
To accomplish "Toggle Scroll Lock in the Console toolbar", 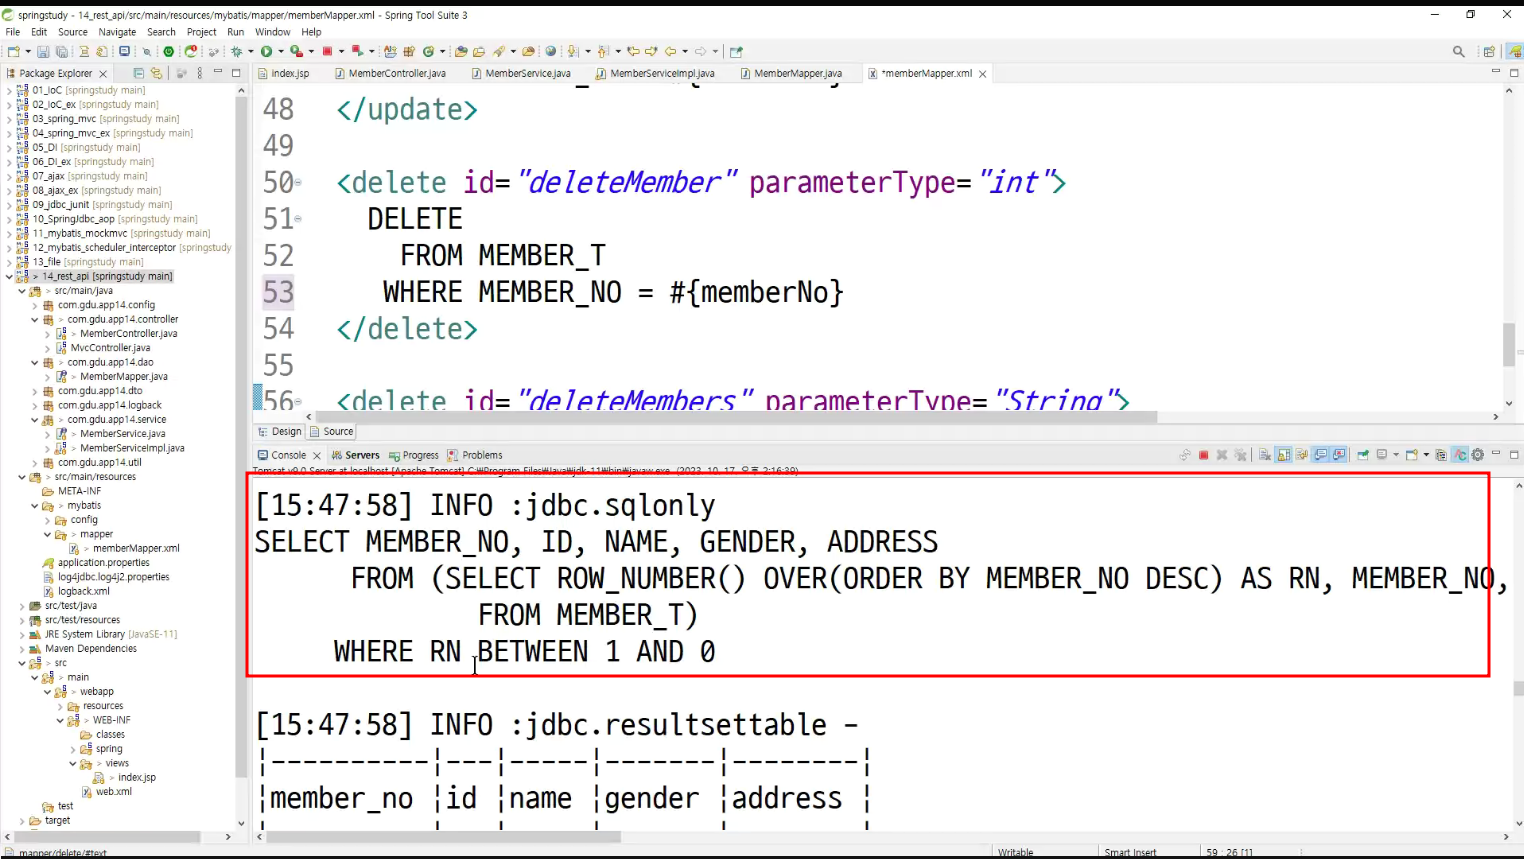I will 1284,455.
